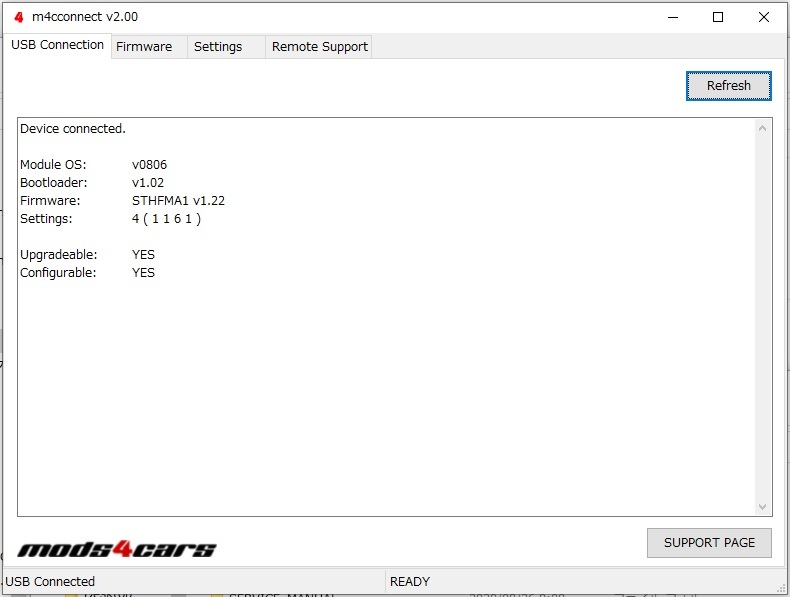
Task: Click the 'Bootloader:' label
Action: [54, 183]
